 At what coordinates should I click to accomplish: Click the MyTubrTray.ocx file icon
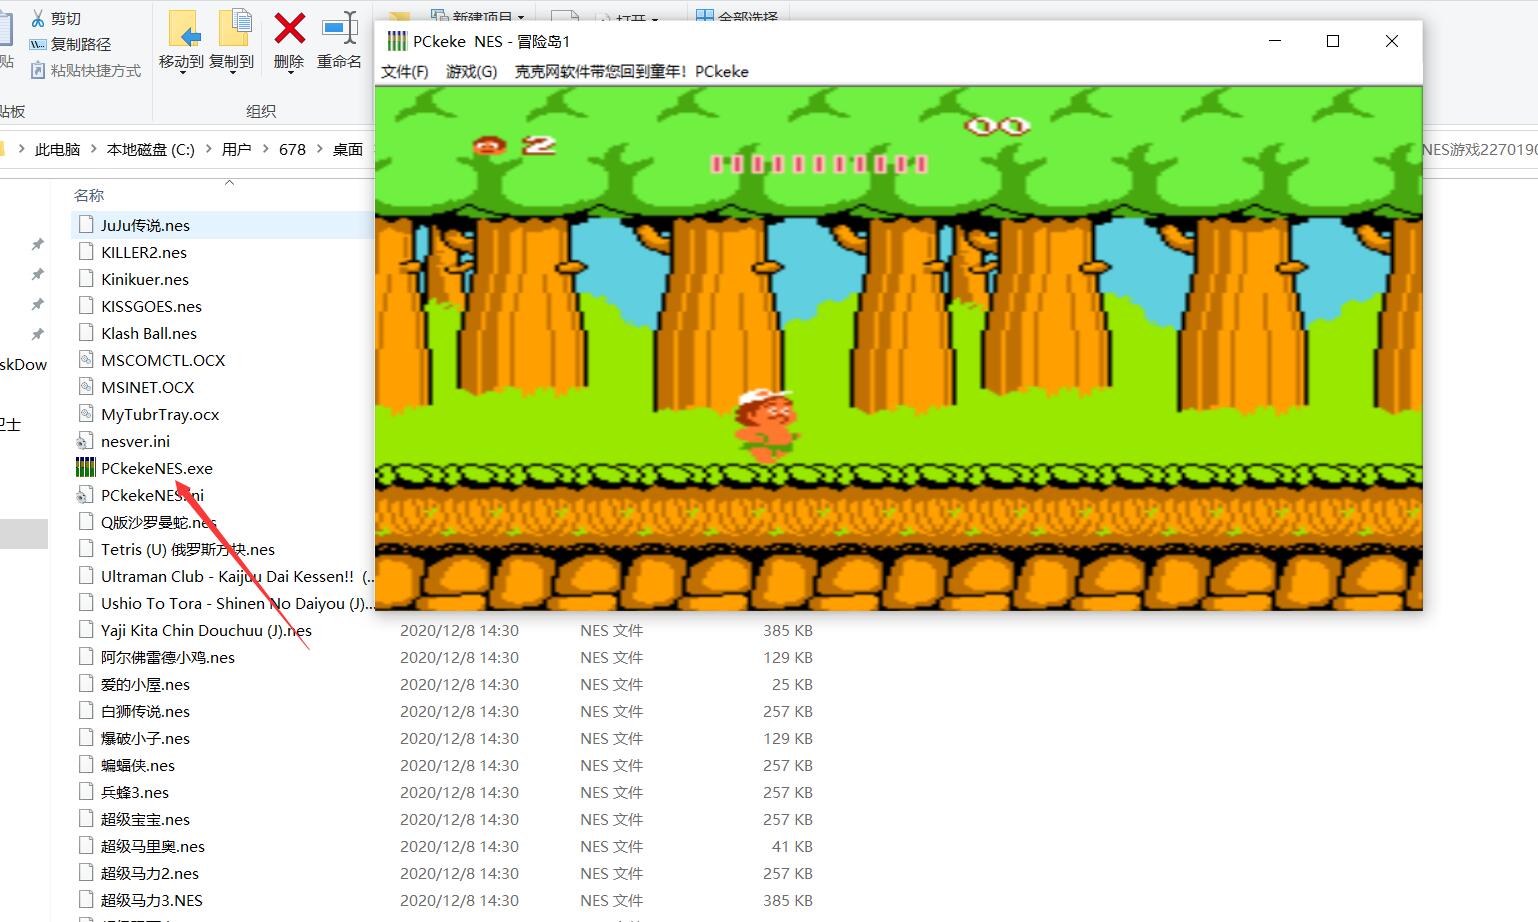click(85, 414)
